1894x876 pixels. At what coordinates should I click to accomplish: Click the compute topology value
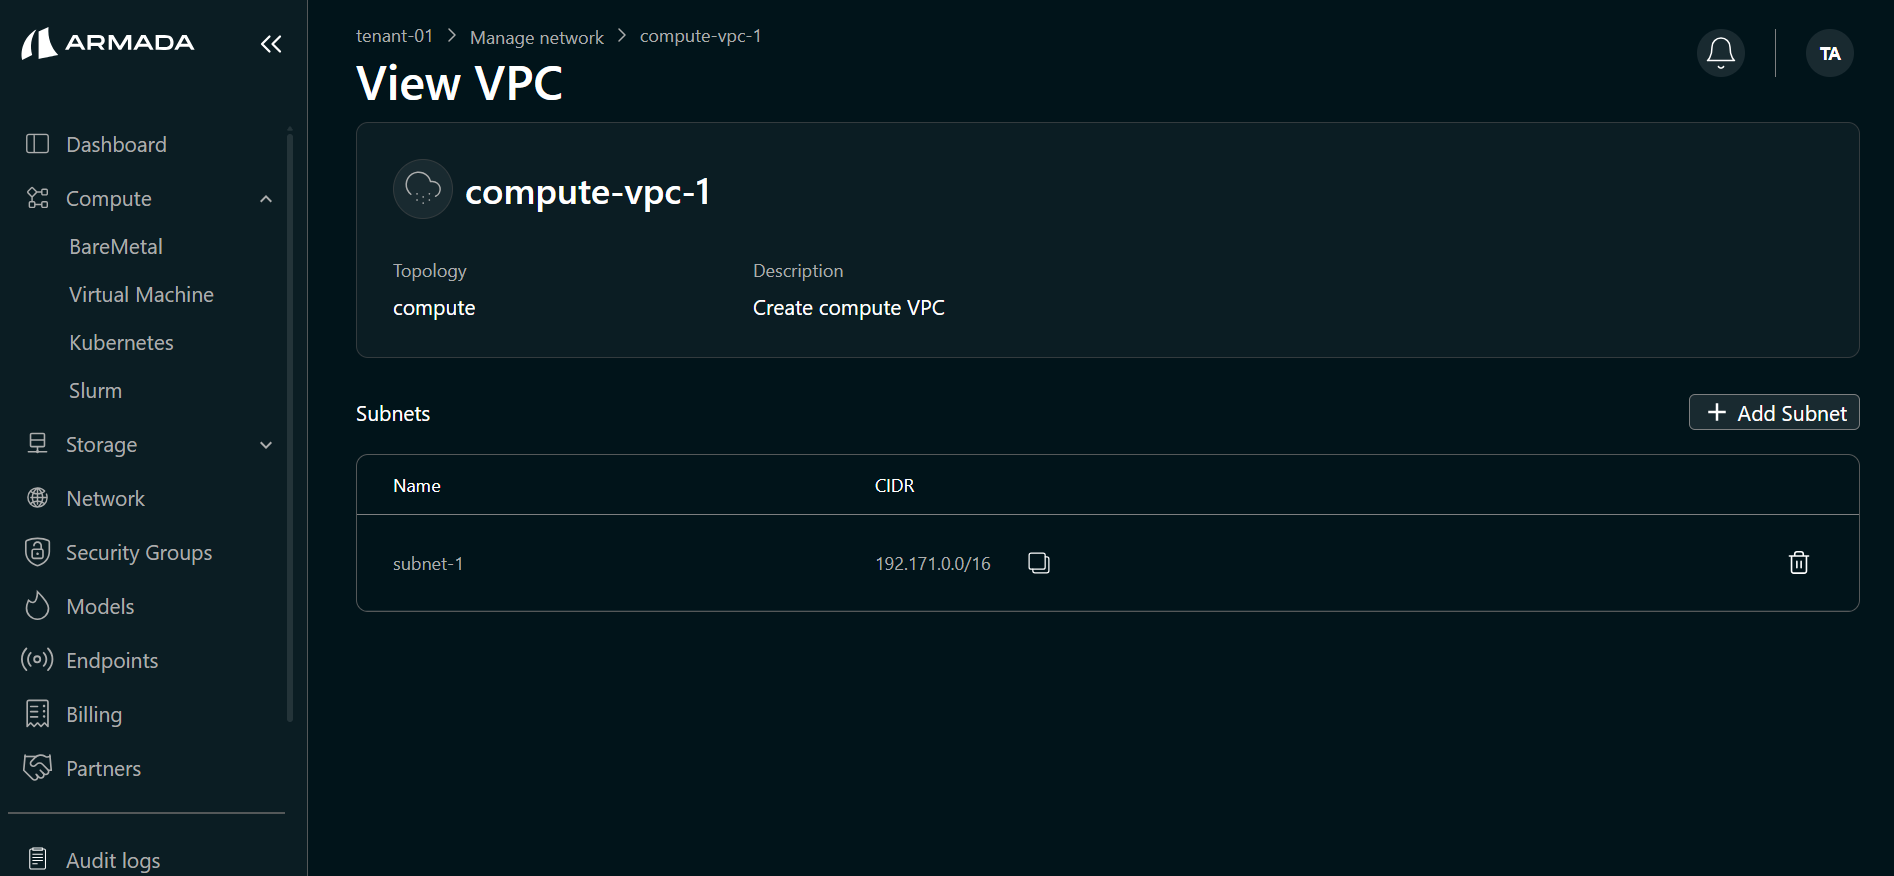tap(434, 308)
